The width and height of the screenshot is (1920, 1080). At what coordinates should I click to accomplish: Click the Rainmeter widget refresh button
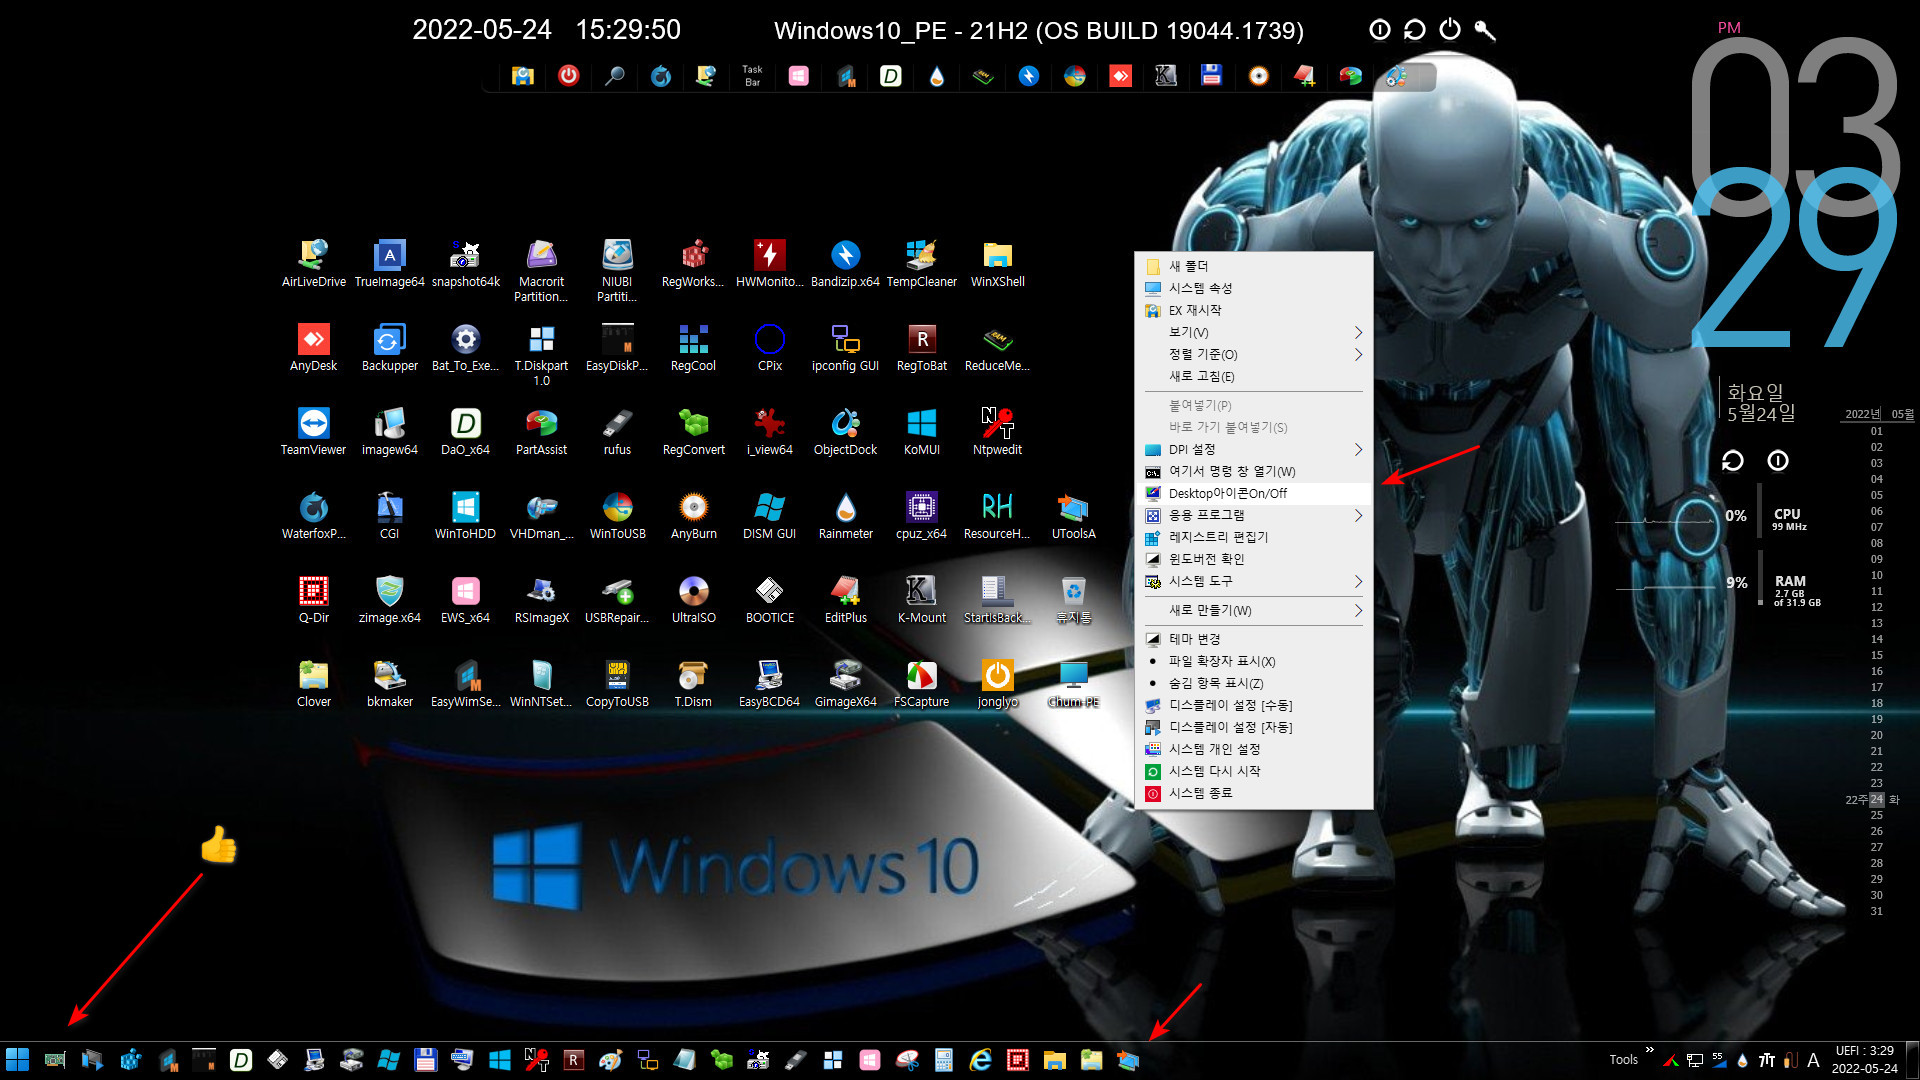tap(1732, 461)
